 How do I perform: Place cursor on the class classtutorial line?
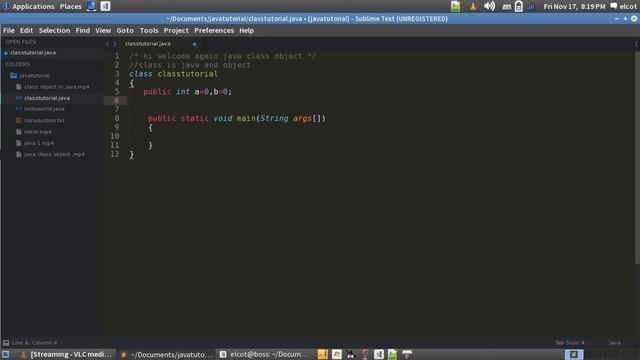coord(173,74)
